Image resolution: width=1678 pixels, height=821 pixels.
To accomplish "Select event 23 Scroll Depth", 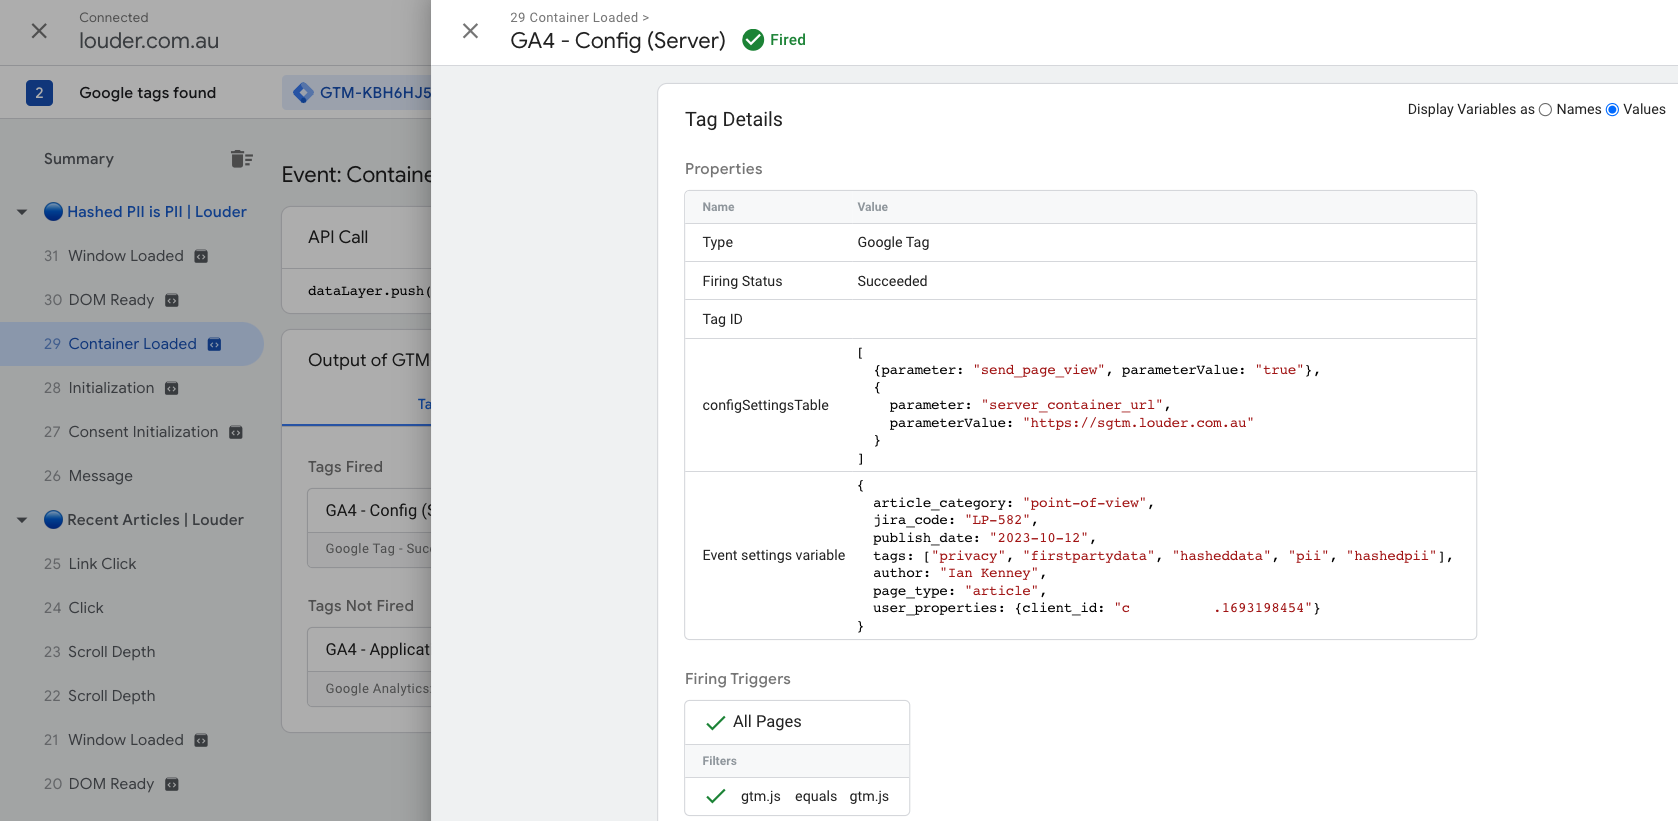I will (100, 652).
